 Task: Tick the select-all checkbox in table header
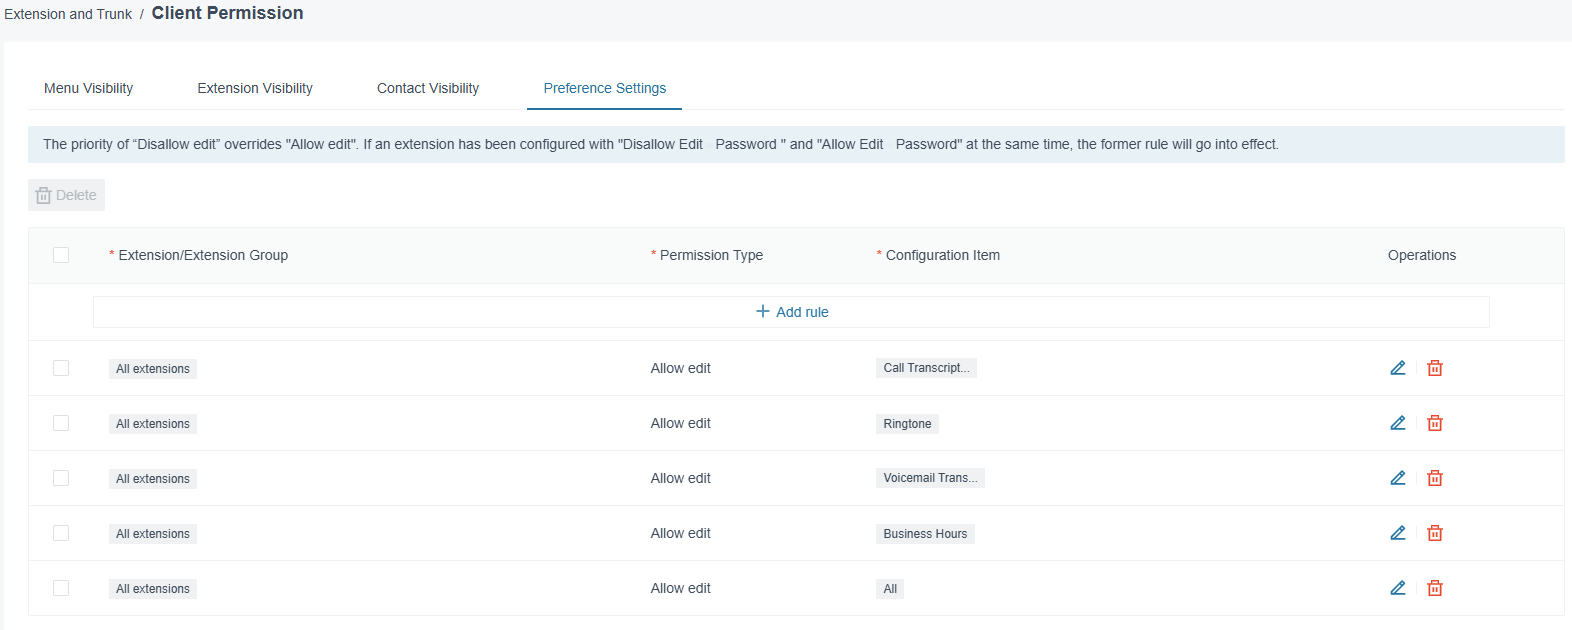tap(61, 255)
